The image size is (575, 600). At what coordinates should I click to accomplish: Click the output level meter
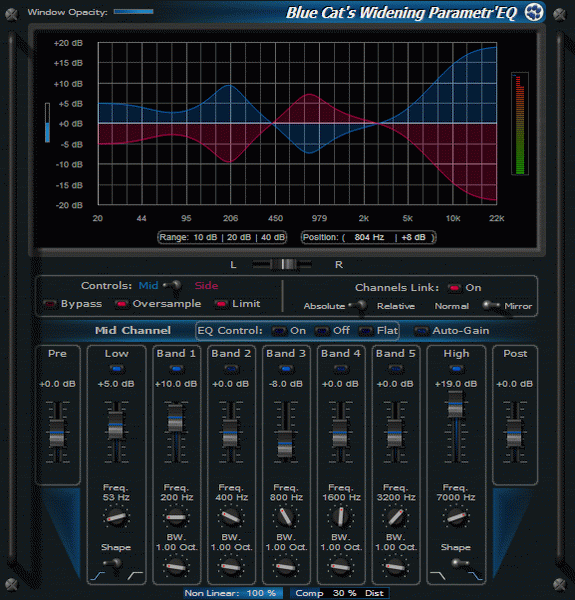(x=520, y=123)
